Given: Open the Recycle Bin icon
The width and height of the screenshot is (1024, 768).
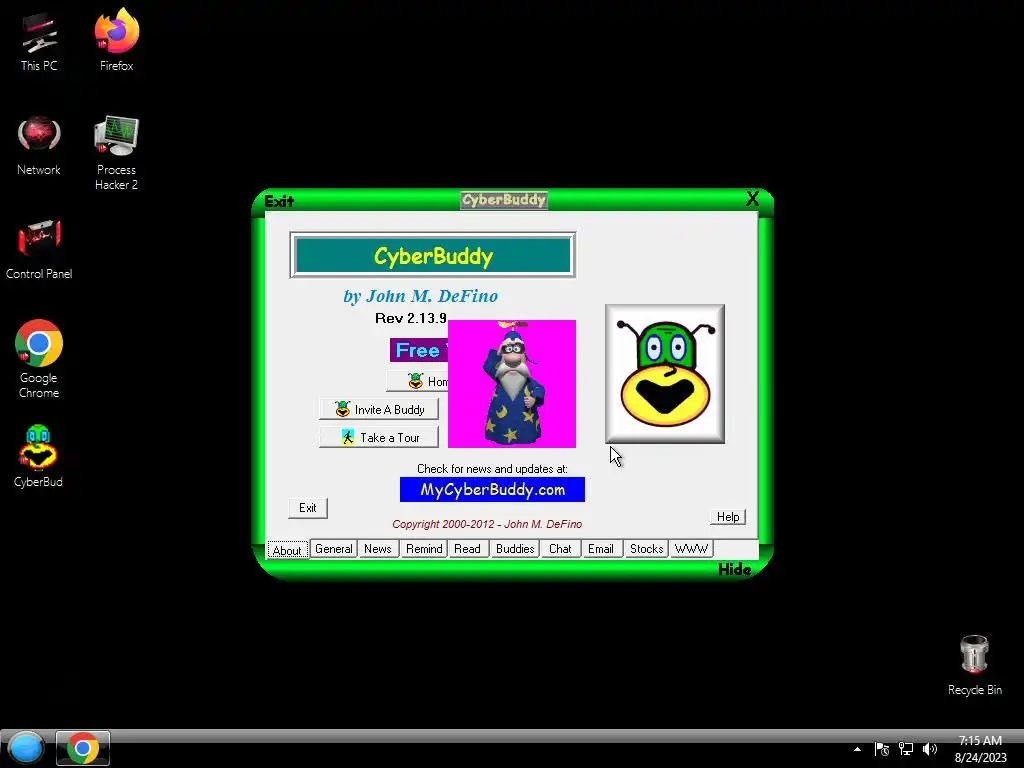Looking at the screenshot, I should [x=974, y=665].
